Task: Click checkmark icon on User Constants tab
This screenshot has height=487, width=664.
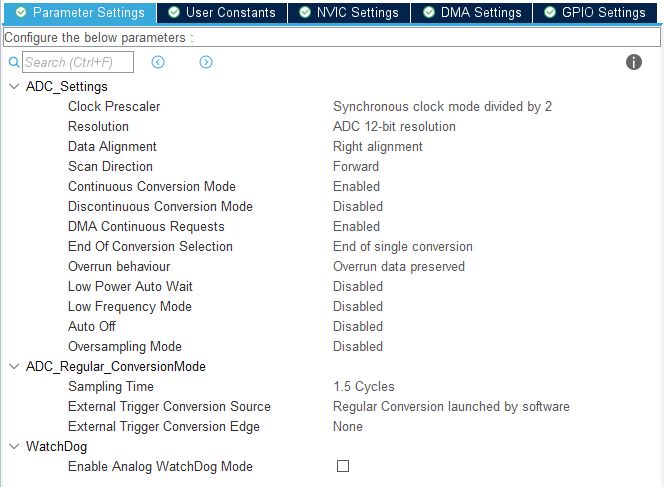Action: tap(175, 13)
